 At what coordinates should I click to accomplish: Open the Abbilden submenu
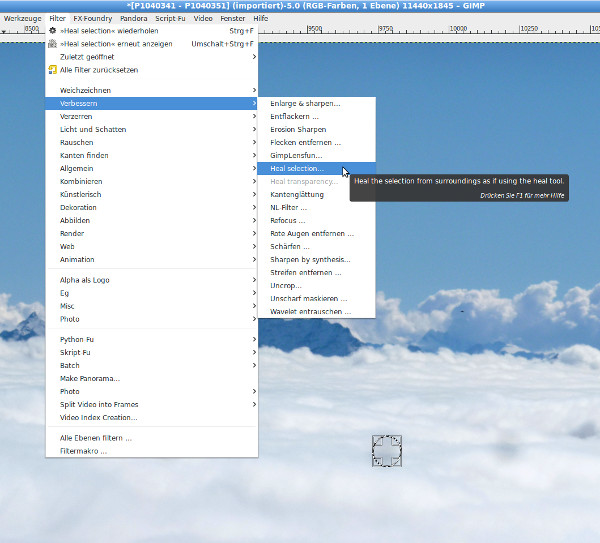pos(152,220)
